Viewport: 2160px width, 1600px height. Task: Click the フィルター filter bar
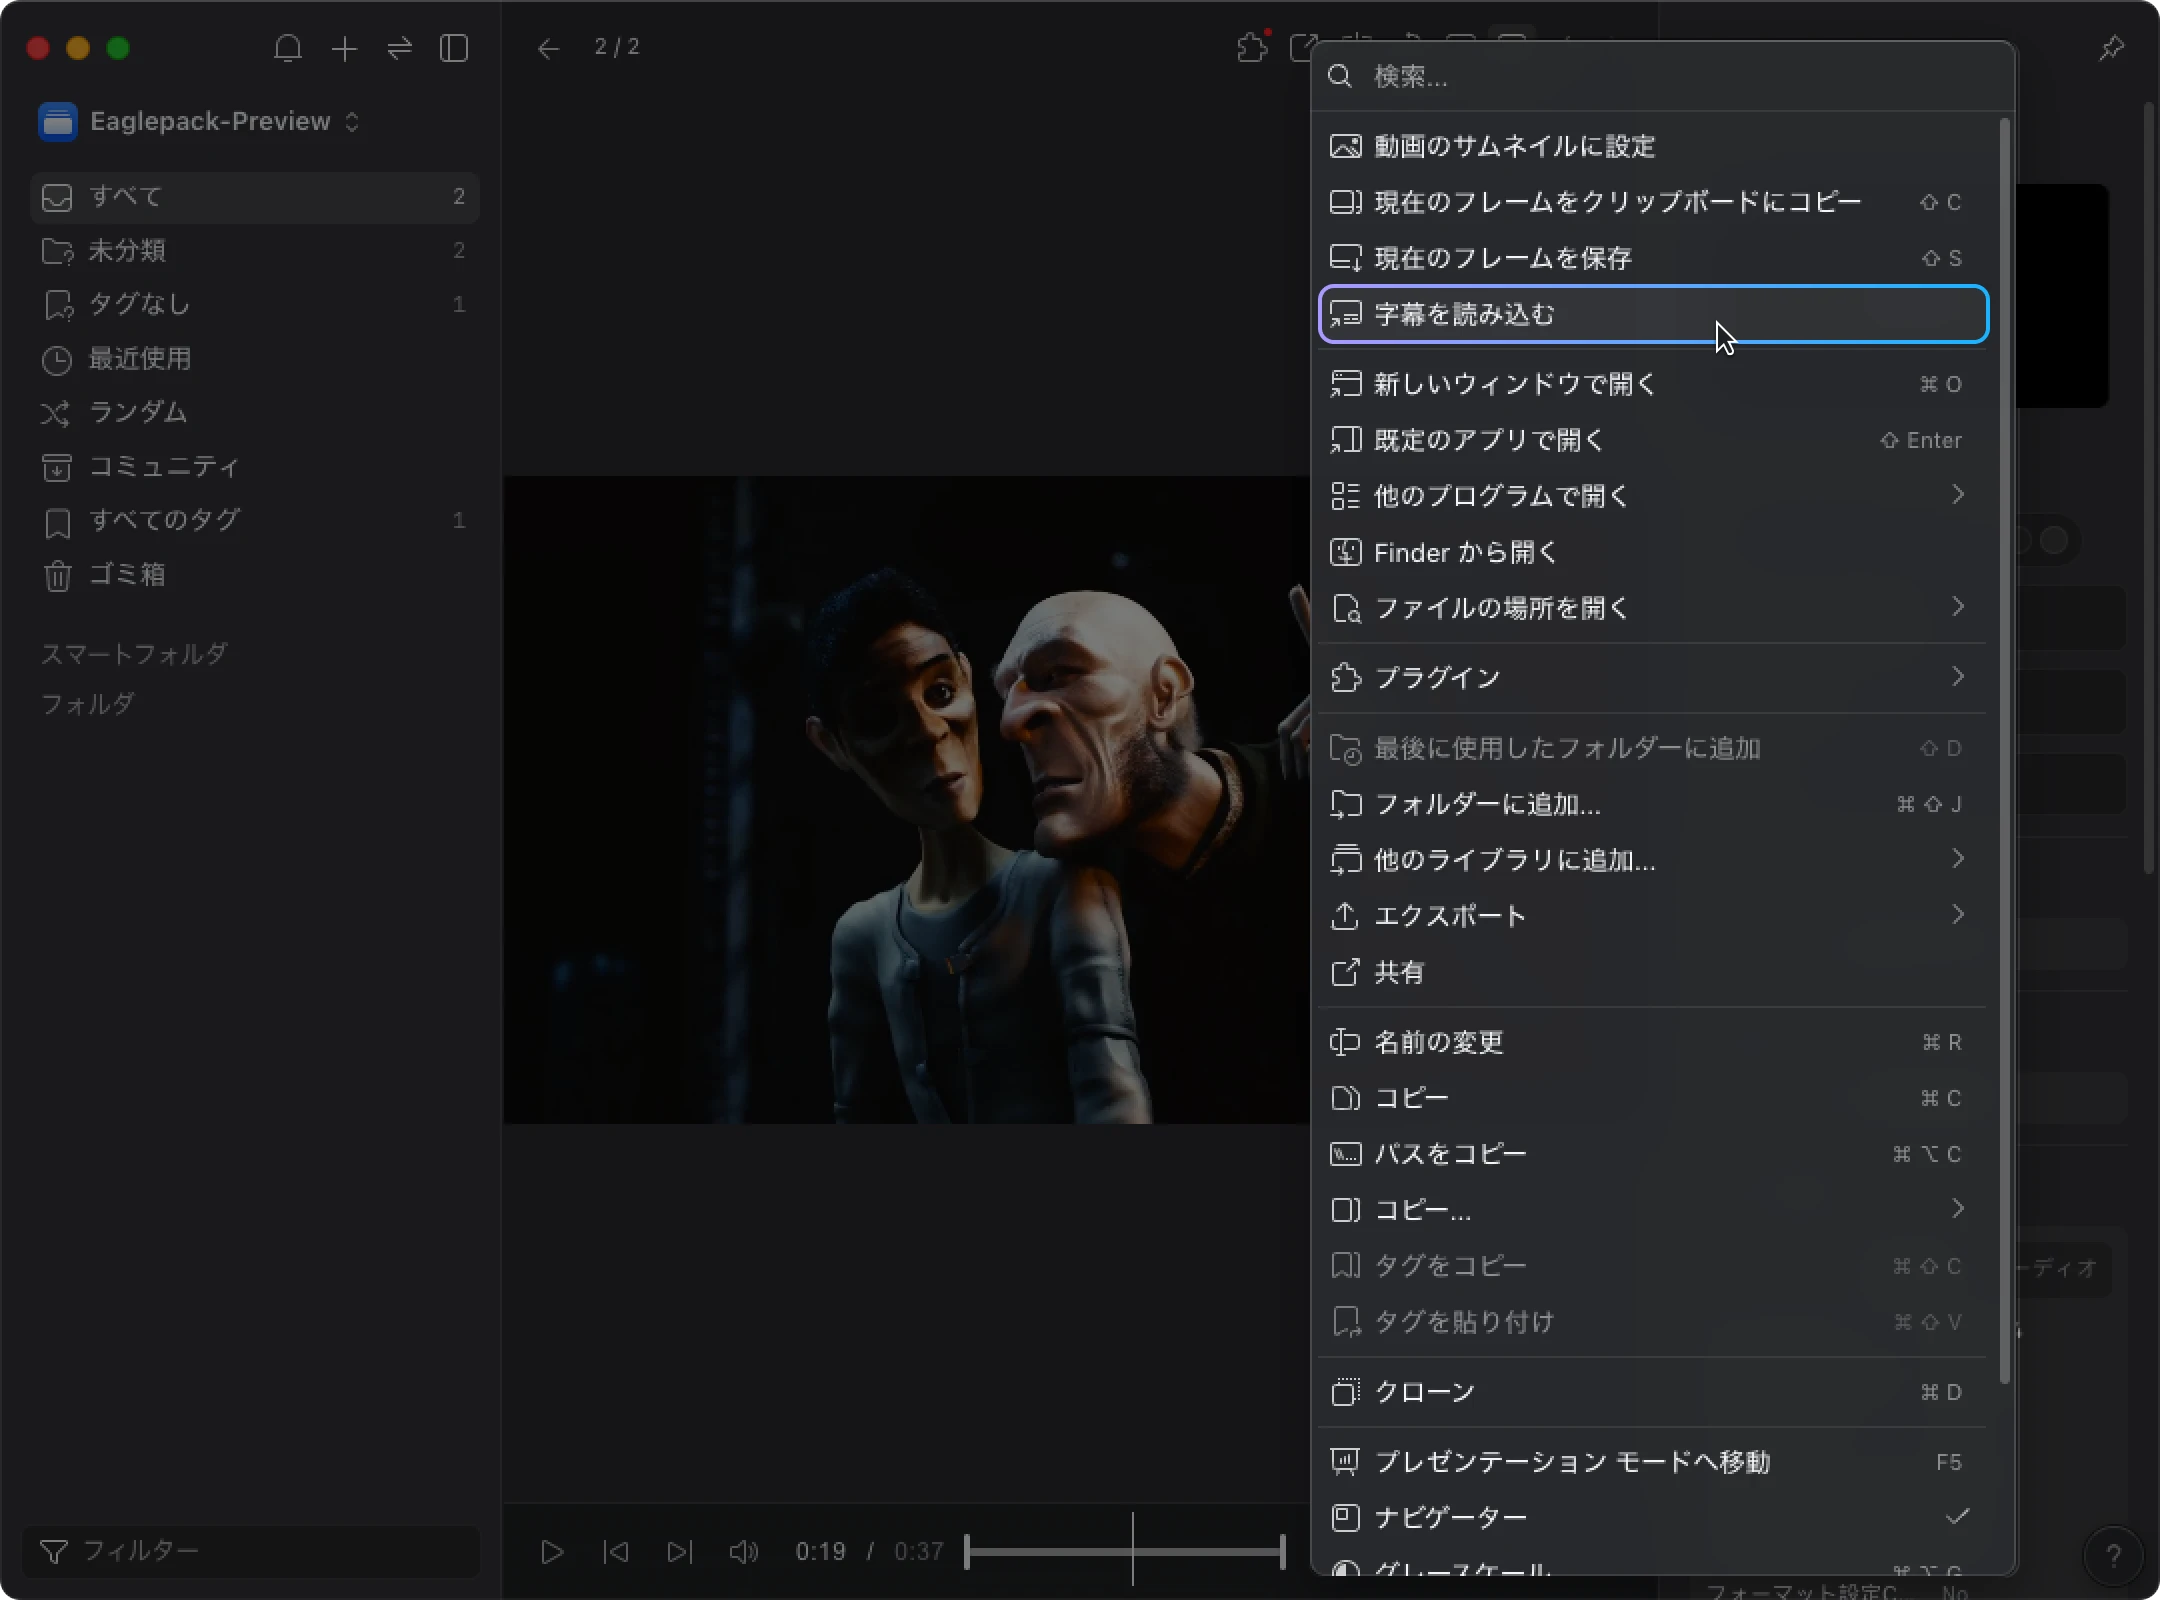251,1551
